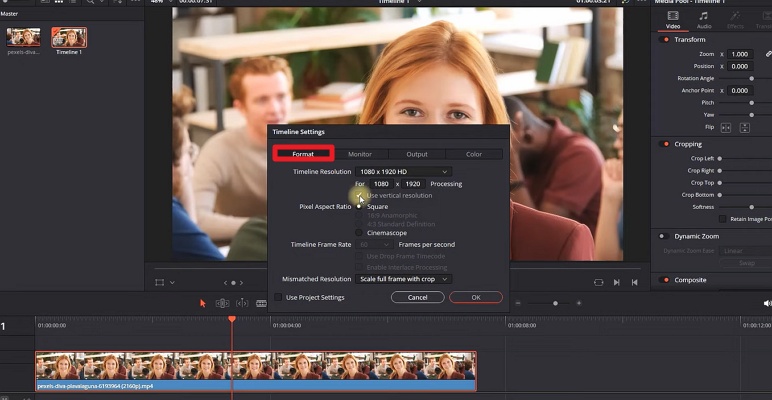
Task: Jump to last frame button
Action: pos(635,282)
